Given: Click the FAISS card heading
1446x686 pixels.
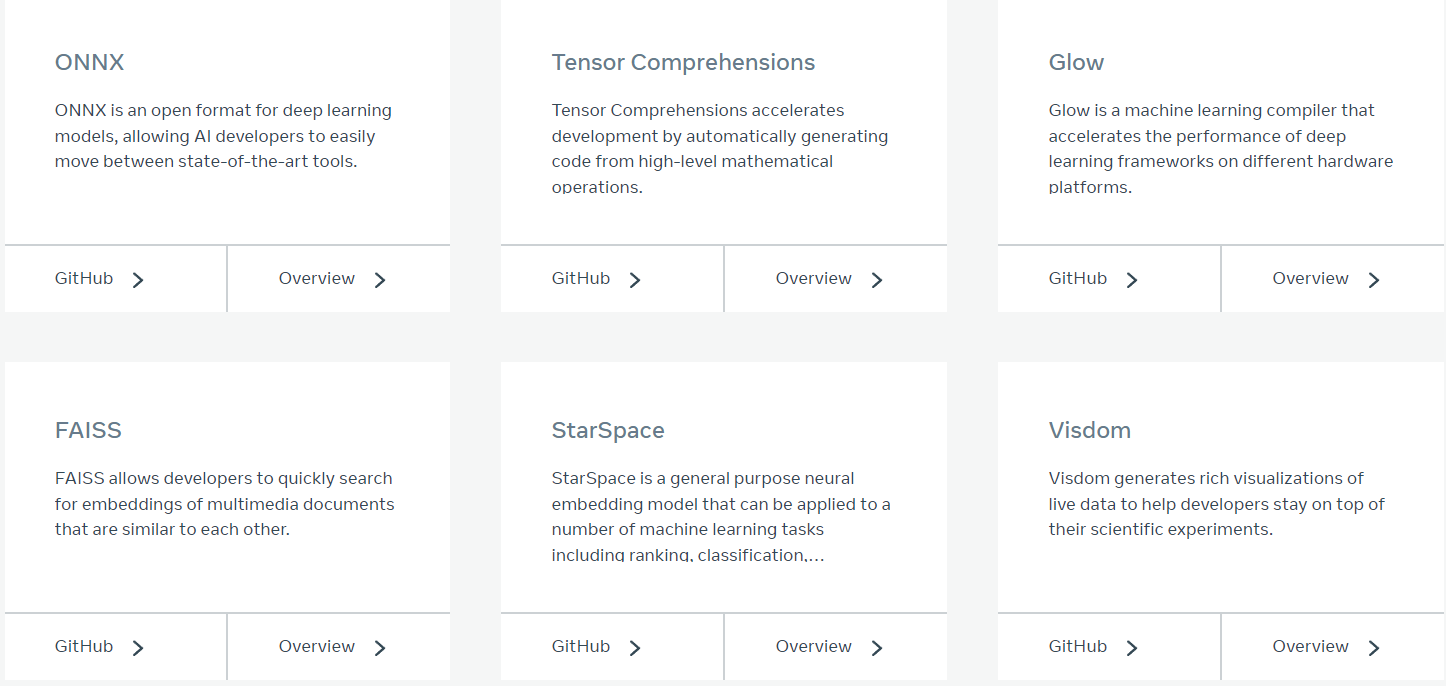Looking at the screenshot, I should point(88,431).
